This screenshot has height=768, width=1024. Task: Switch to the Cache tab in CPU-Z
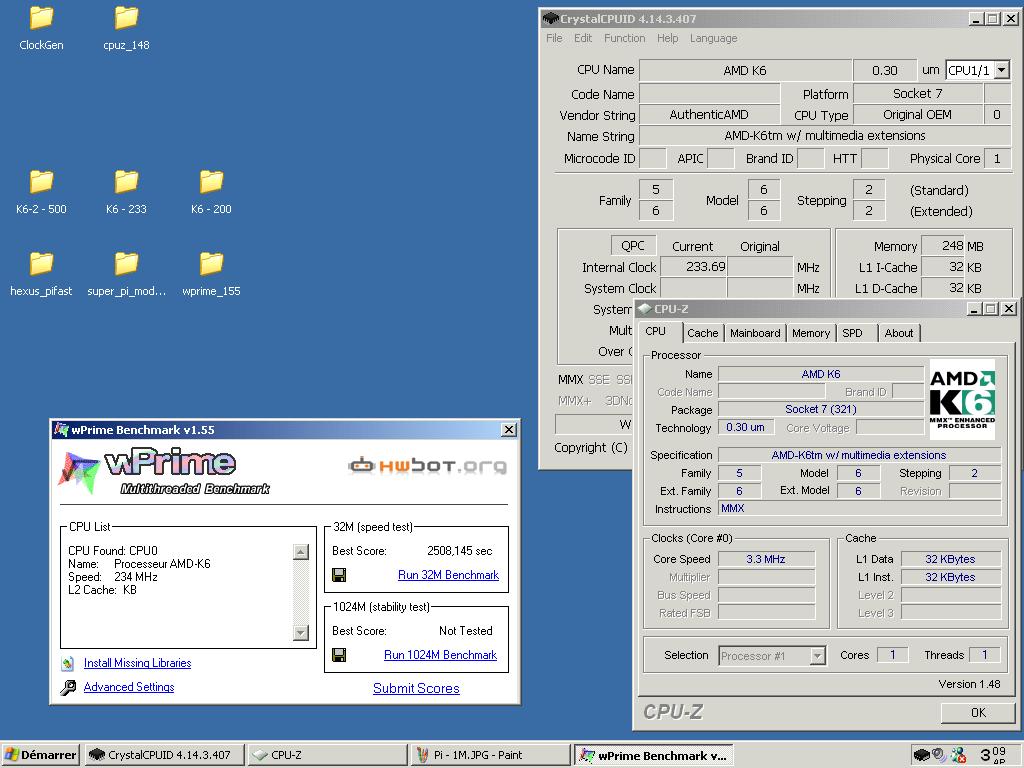point(702,333)
